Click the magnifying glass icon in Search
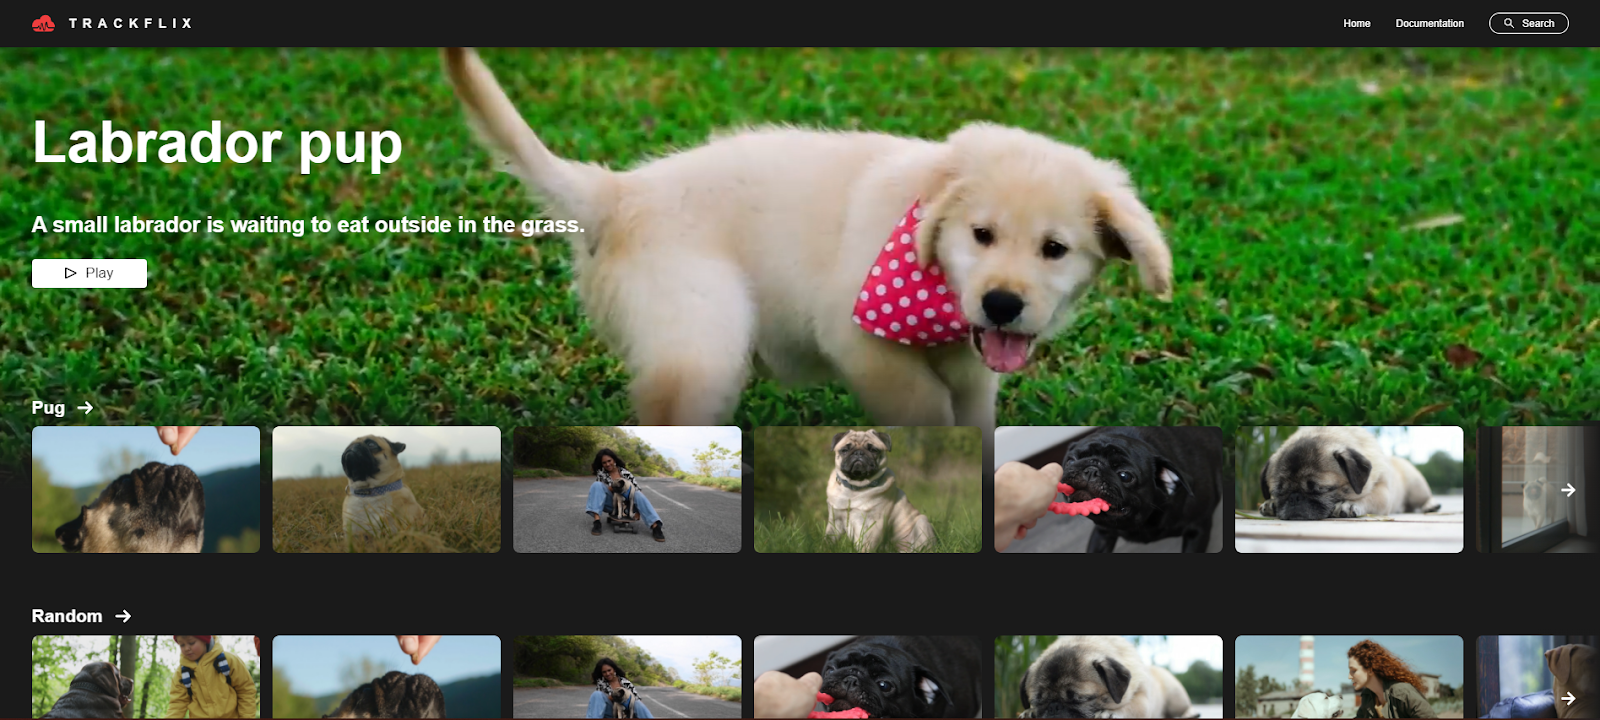The image size is (1600, 720). click(x=1509, y=23)
